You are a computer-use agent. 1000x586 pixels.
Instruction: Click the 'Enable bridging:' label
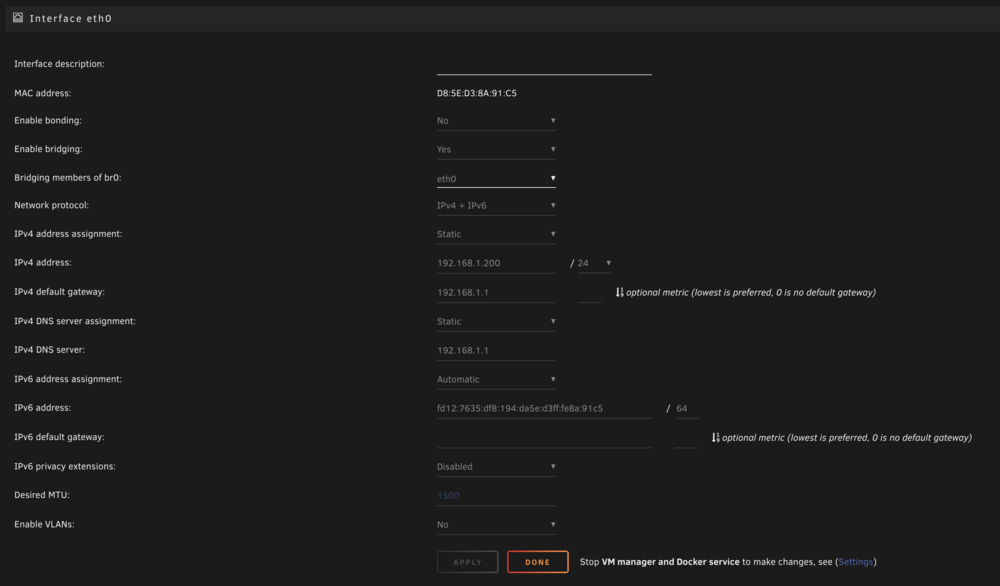coord(48,149)
